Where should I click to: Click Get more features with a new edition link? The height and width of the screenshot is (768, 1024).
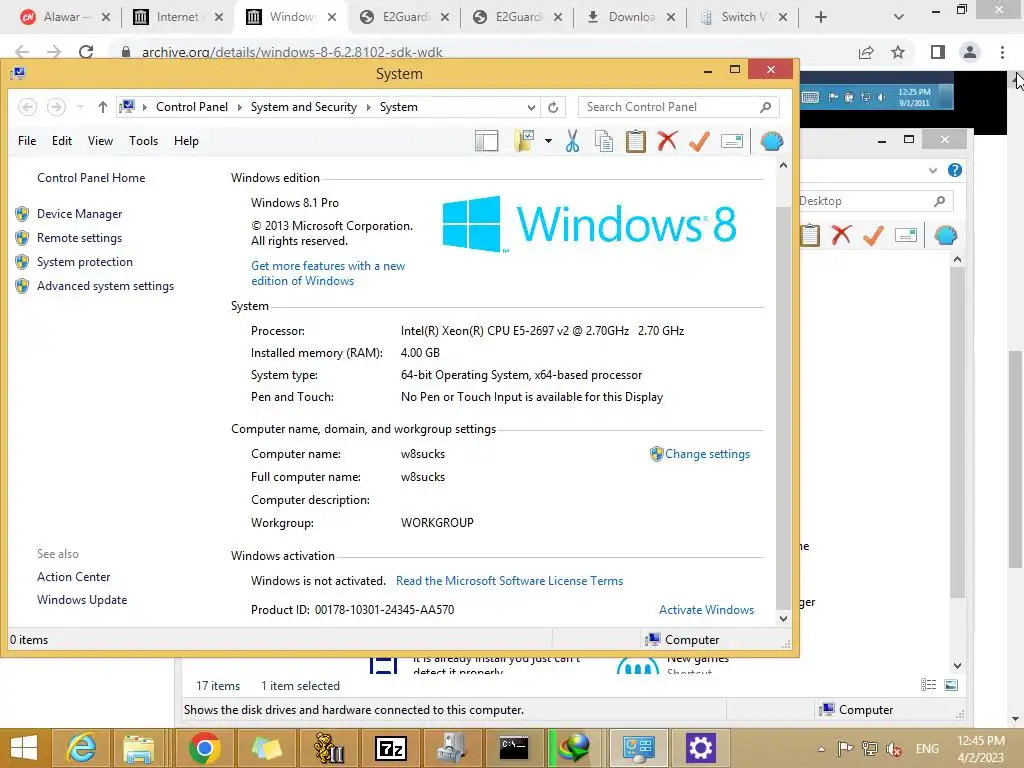pos(328,273)
